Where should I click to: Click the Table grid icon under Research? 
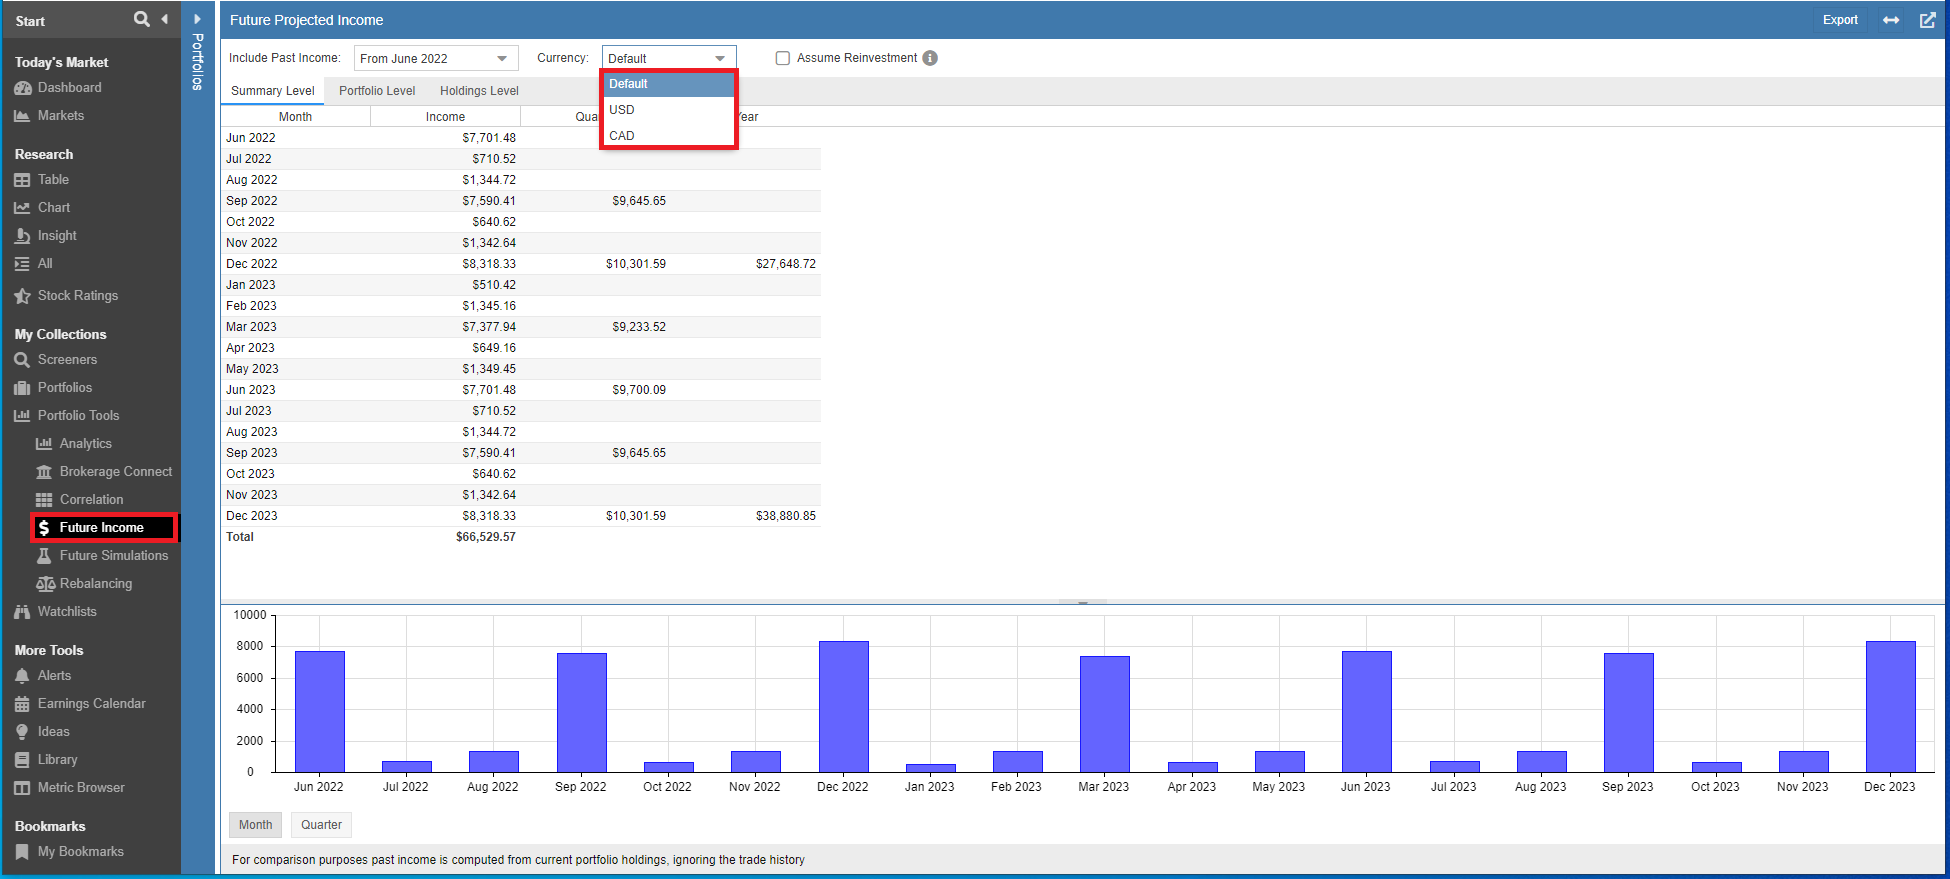(x=22, y=180)
